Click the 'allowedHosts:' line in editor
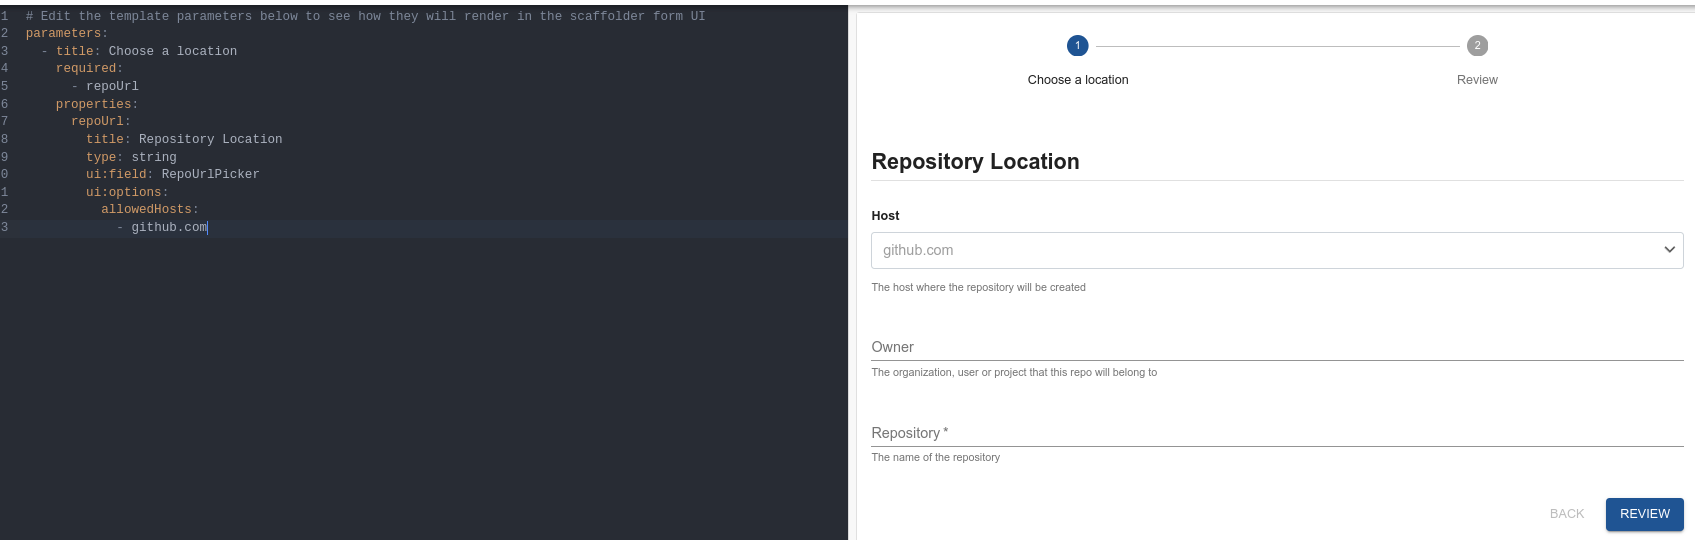 point(149,209)
